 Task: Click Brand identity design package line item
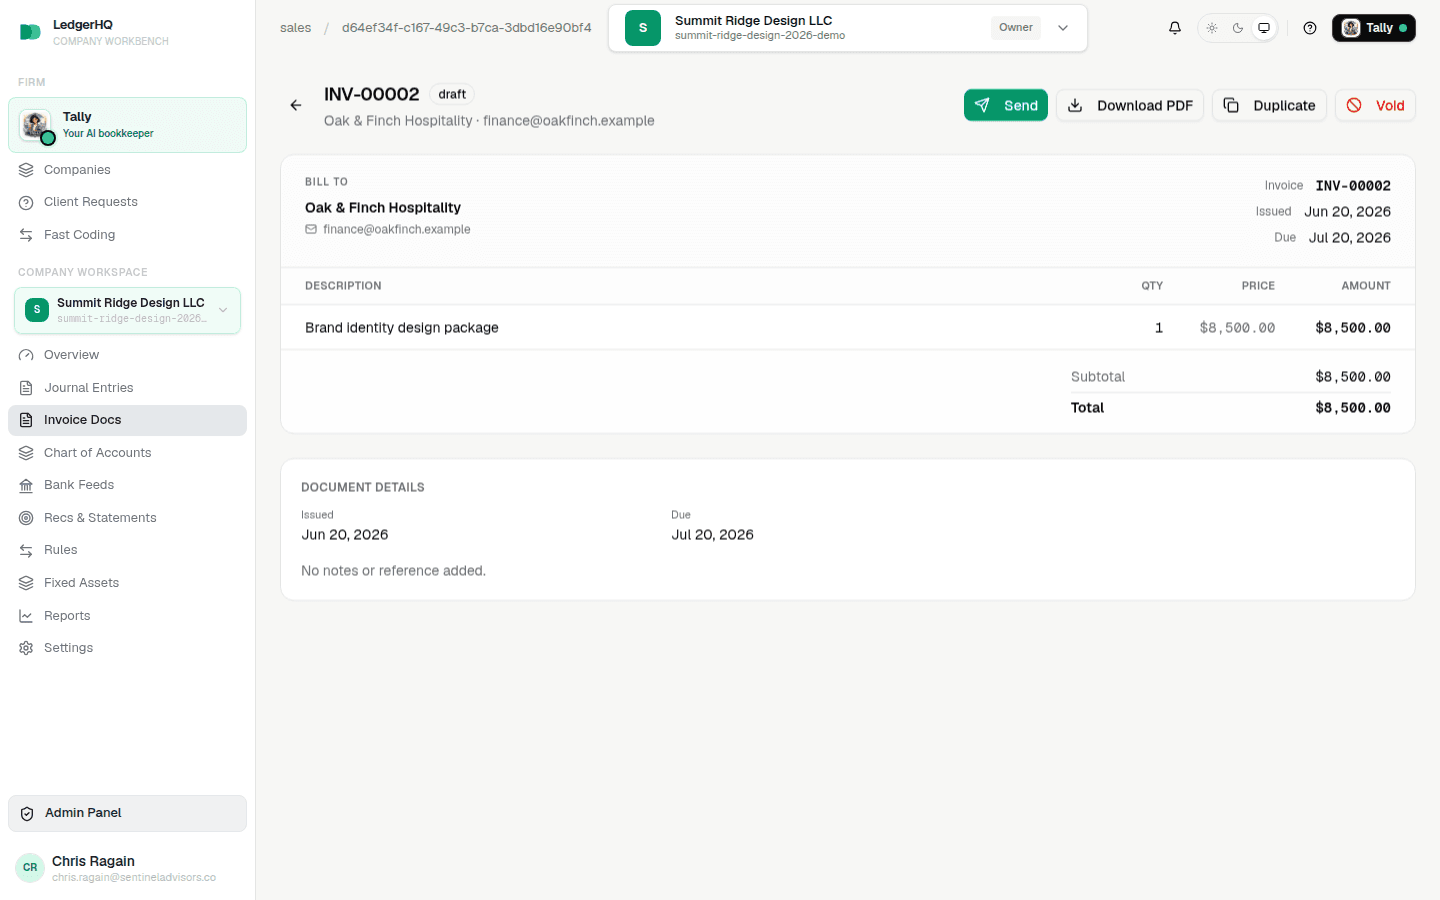click(402, 328)
